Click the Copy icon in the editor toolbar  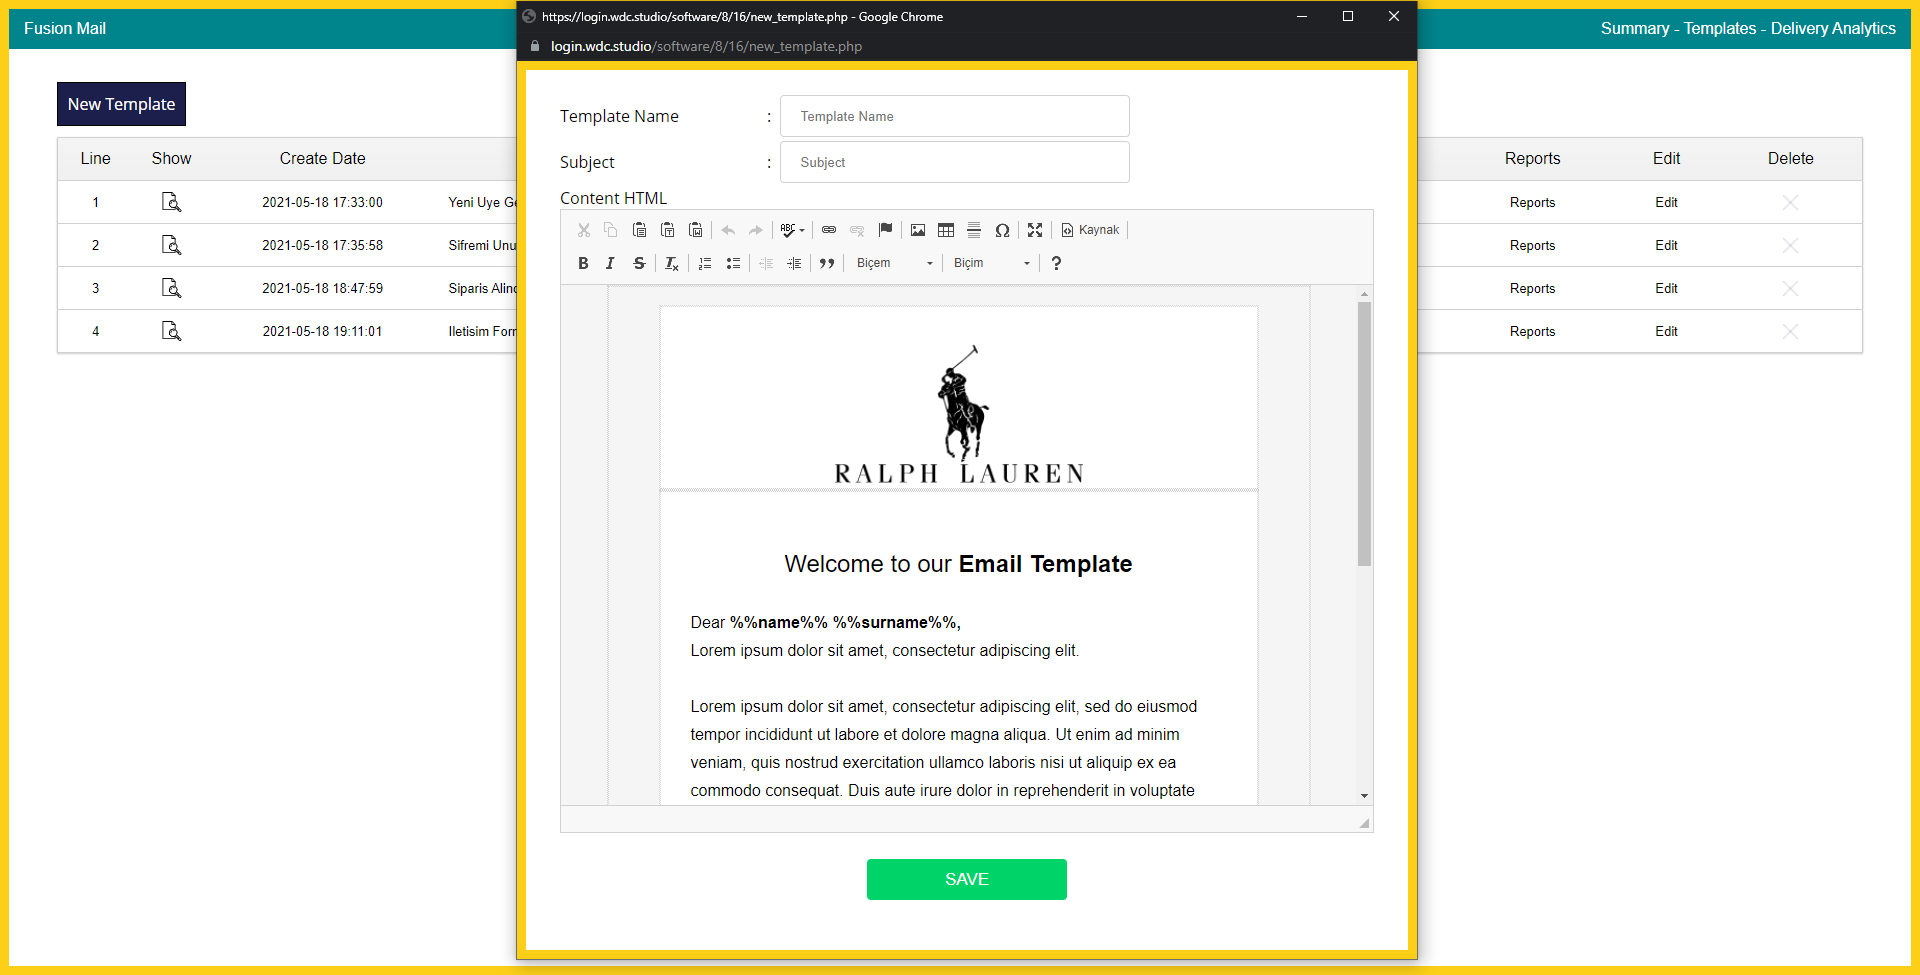coord(611,230)
